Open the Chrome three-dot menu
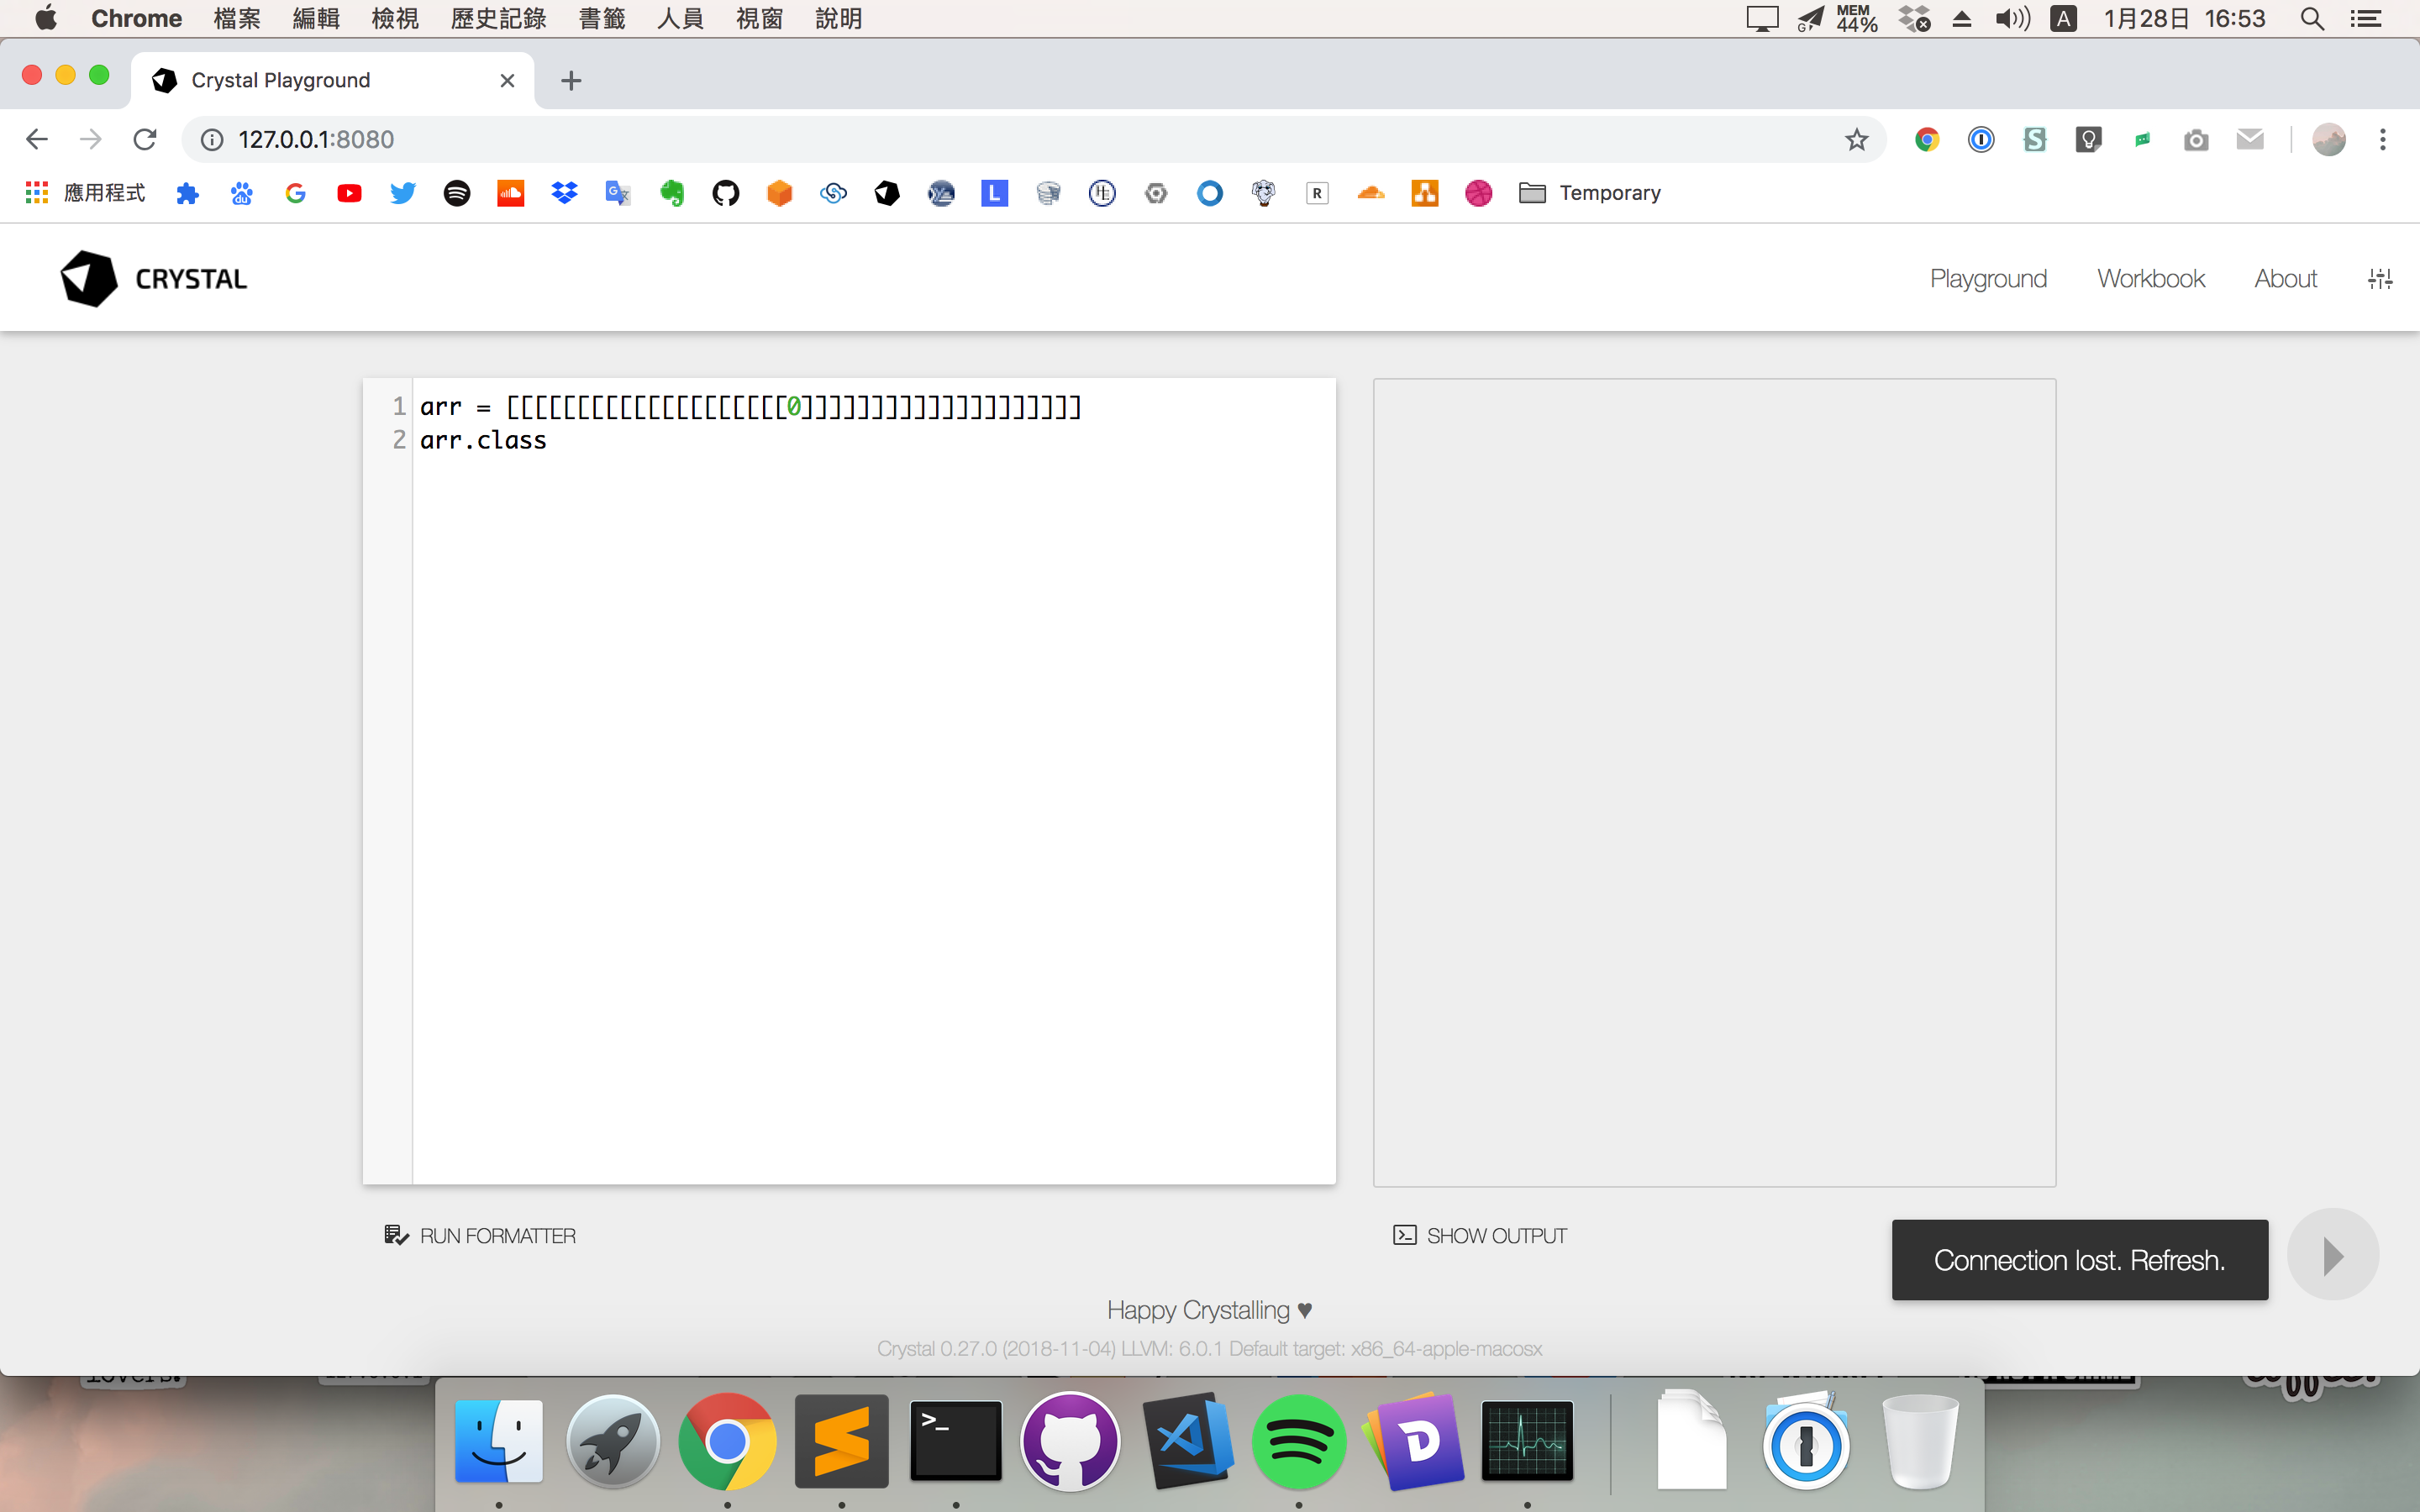Screen dimensions: 2420x1512 click(x=2383, y=139)
